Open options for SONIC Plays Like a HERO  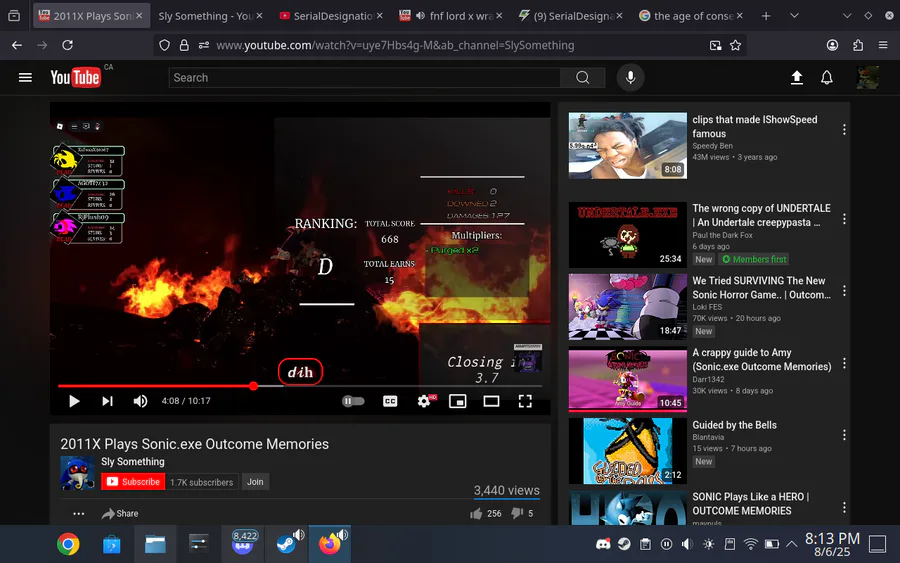point(844,507)
